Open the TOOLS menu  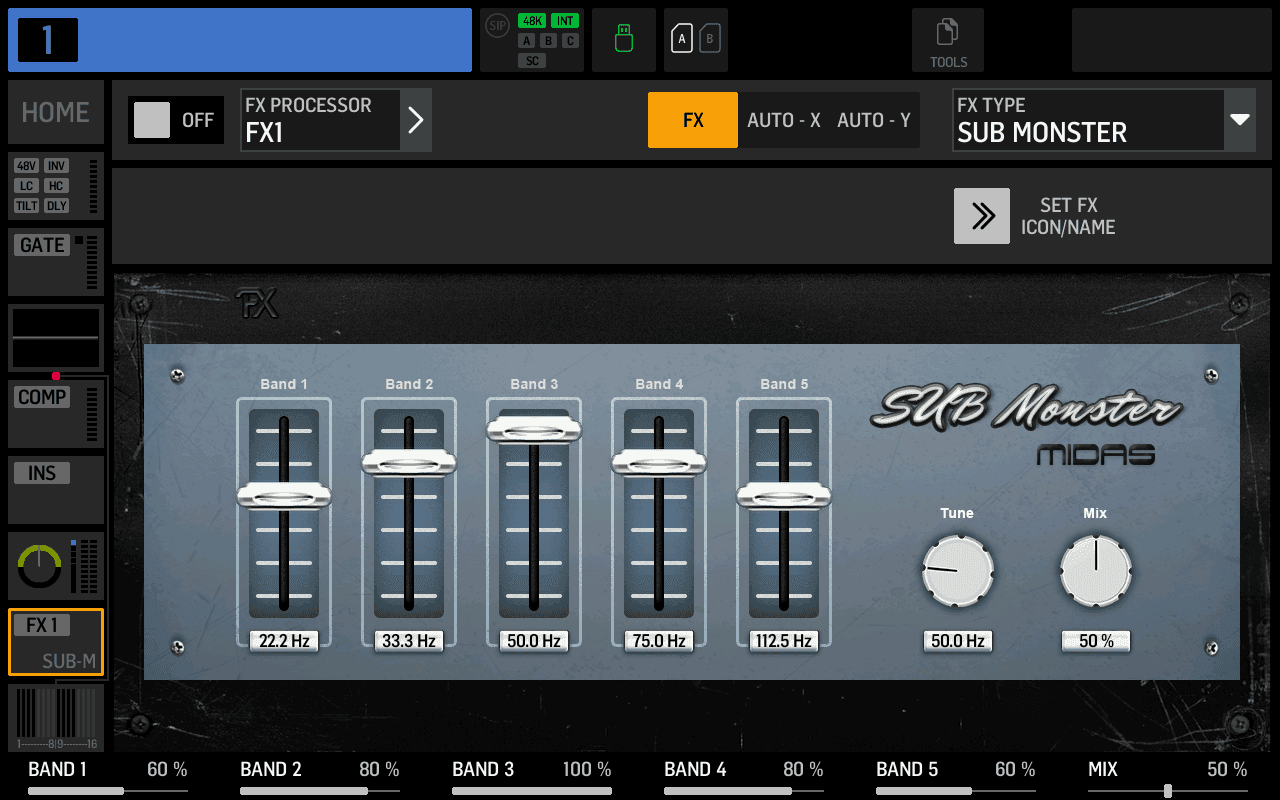(948, 40)
